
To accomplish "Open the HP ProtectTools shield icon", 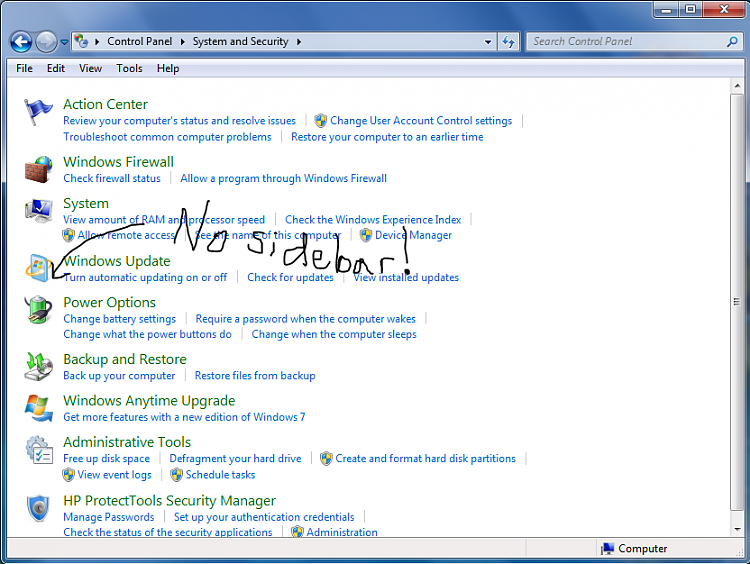I will pos(38,508).
